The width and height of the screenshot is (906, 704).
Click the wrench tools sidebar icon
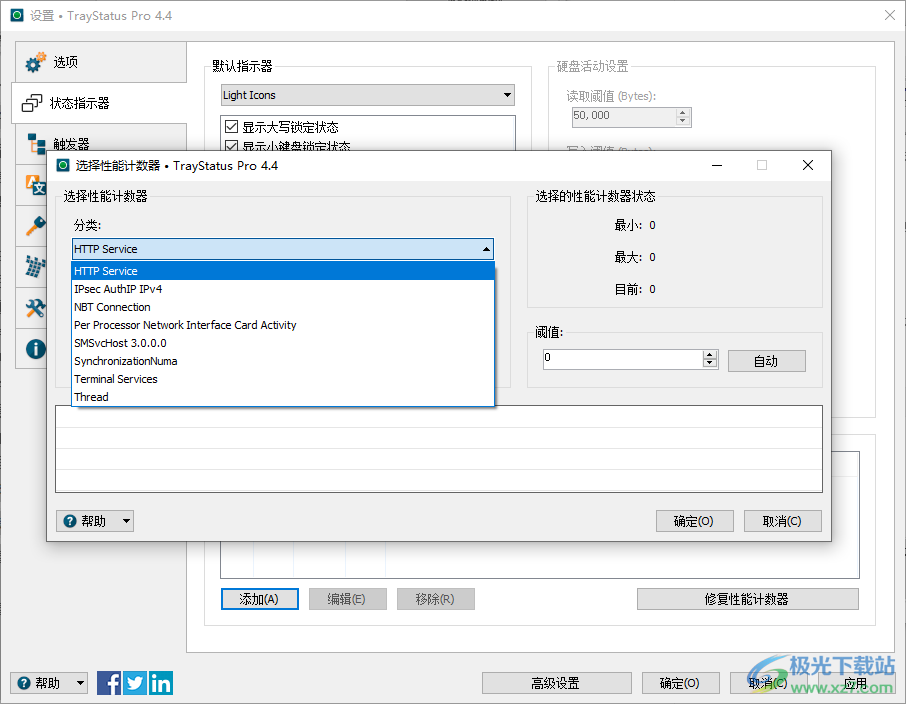(x=33, y=307)
